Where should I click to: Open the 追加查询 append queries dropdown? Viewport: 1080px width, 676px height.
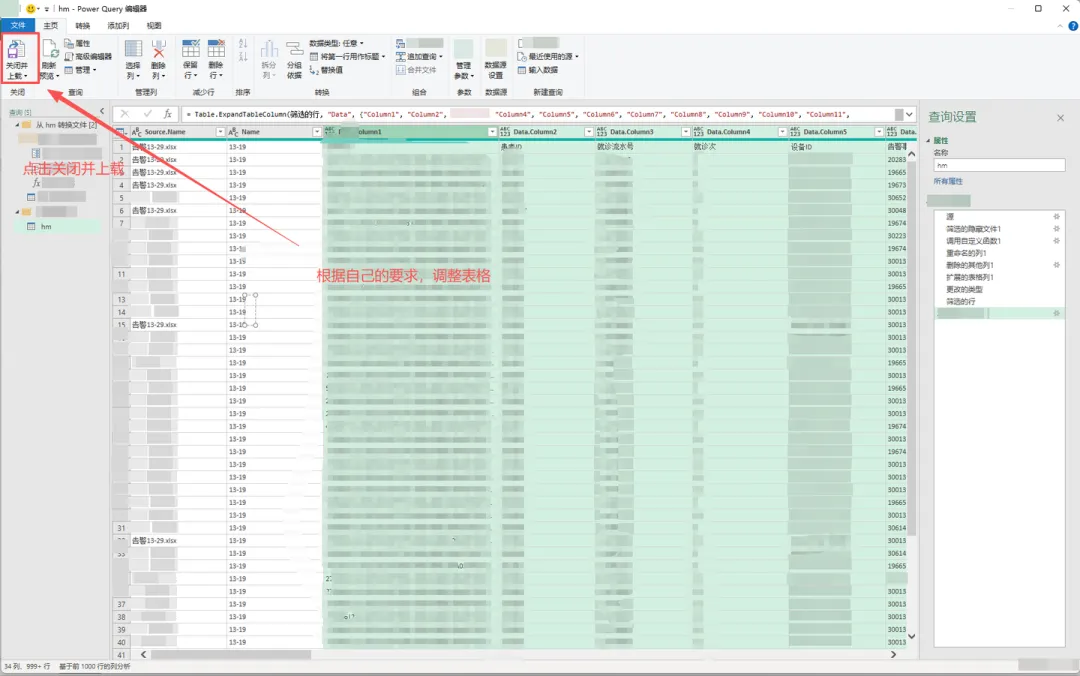tap(419, 57)
